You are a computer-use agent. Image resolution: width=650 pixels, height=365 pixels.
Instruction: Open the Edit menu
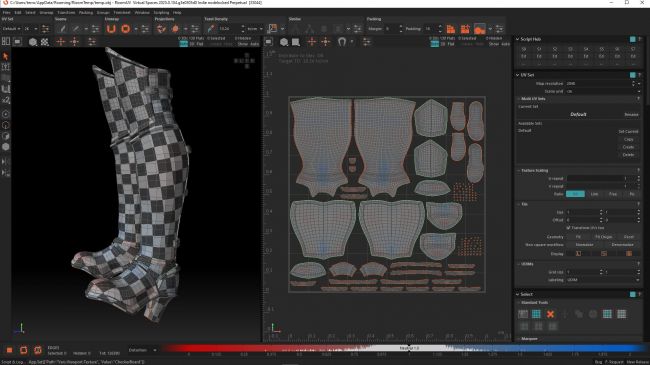point(18,12)
